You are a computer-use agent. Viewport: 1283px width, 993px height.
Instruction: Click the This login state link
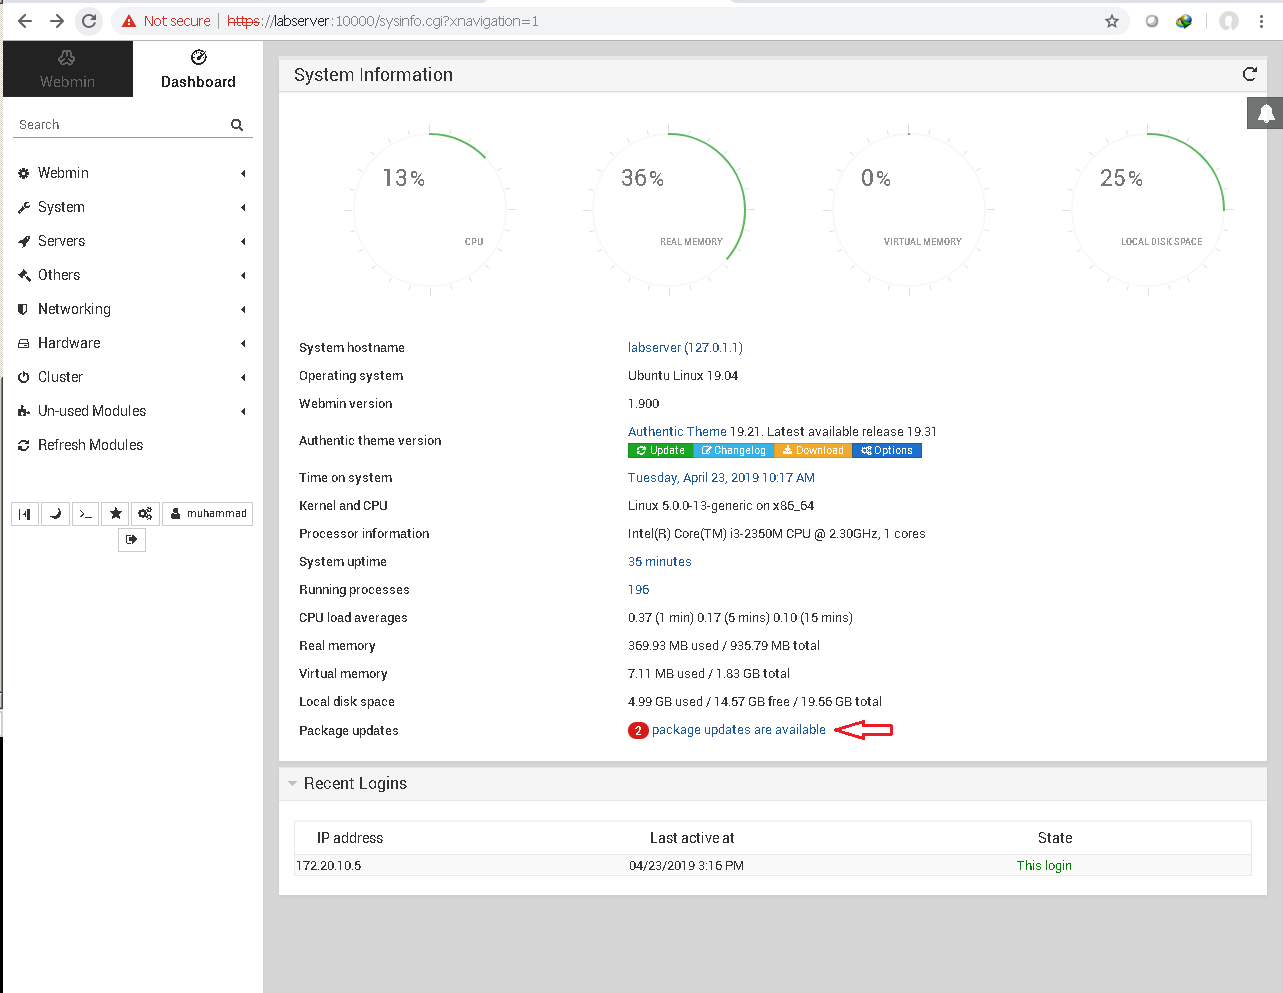pos(1044,866)
